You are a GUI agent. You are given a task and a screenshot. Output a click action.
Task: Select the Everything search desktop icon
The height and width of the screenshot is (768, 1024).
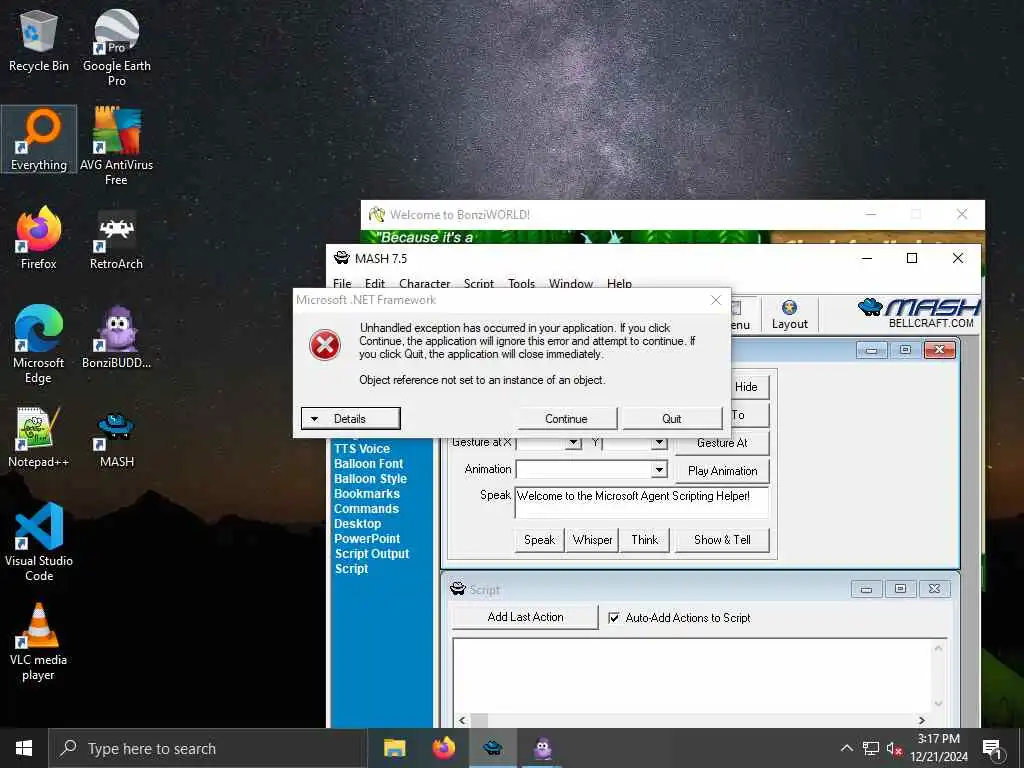click(39, 139)
